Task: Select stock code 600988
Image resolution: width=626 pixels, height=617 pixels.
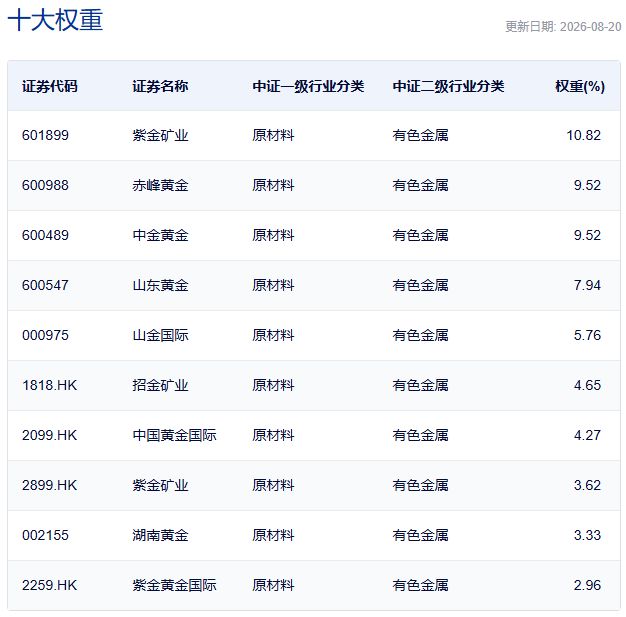Action: tap(45, 185)
